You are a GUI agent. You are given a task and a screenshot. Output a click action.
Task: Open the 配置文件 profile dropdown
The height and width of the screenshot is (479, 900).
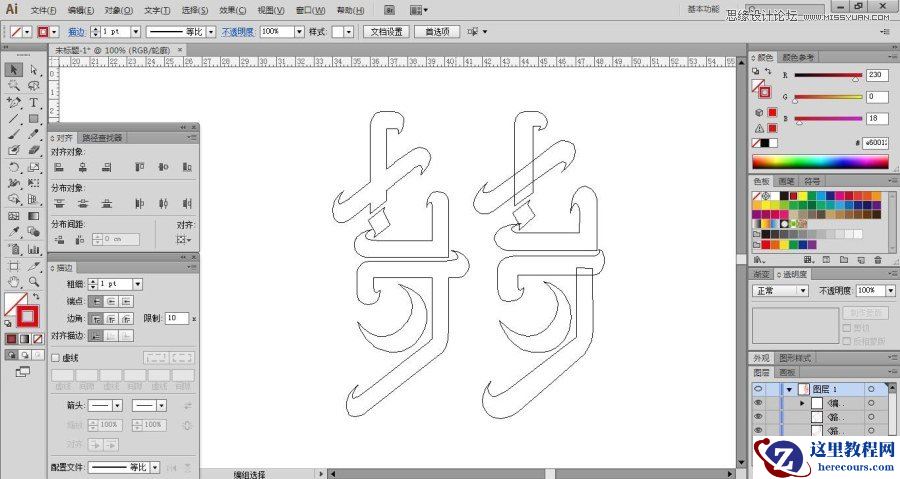155,468
